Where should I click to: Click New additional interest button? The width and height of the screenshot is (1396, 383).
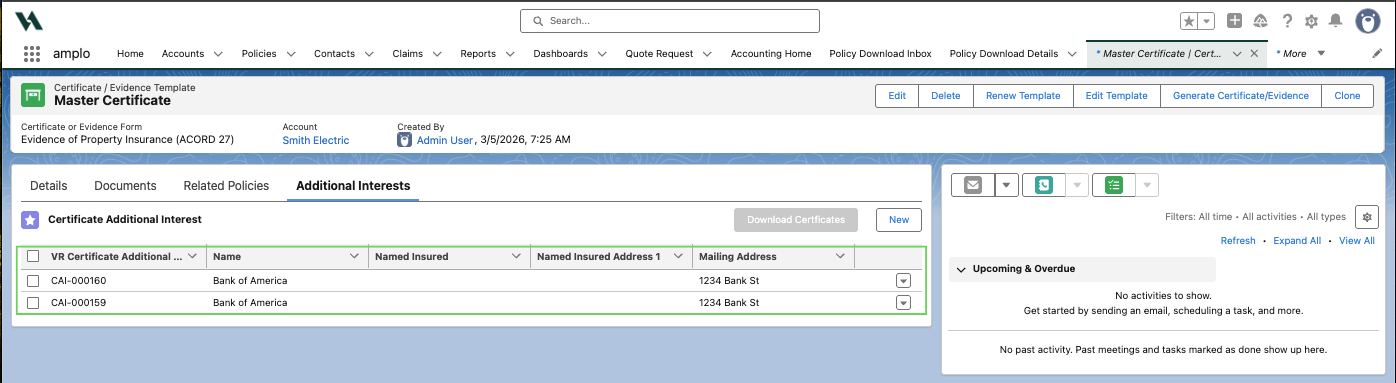pyautogui.click(x=899, y=219)
